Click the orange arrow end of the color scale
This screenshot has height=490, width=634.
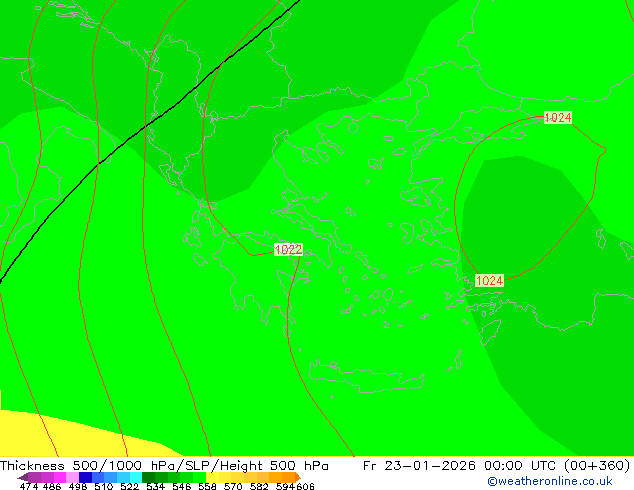[x=298, y=477]
